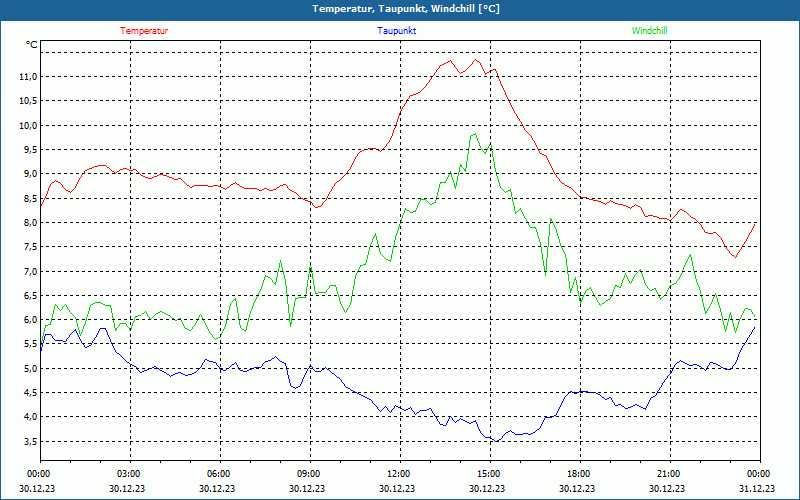Click the 15:00 time axis label
The image size is (800, 500).
pos(490,474)
